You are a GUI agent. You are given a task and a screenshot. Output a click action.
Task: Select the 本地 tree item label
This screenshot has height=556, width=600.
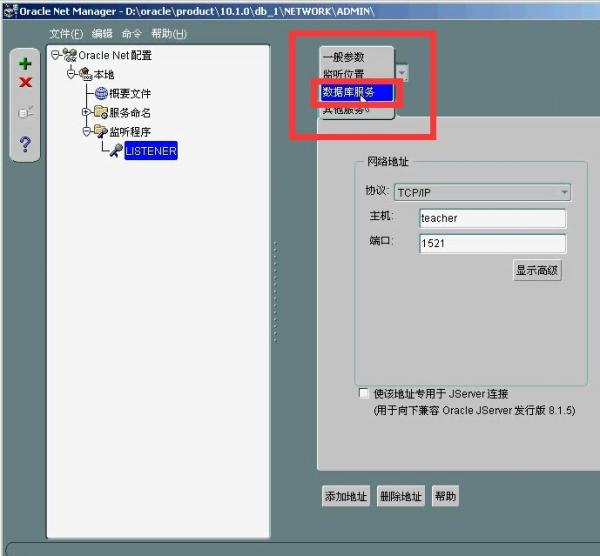[104, 74]
